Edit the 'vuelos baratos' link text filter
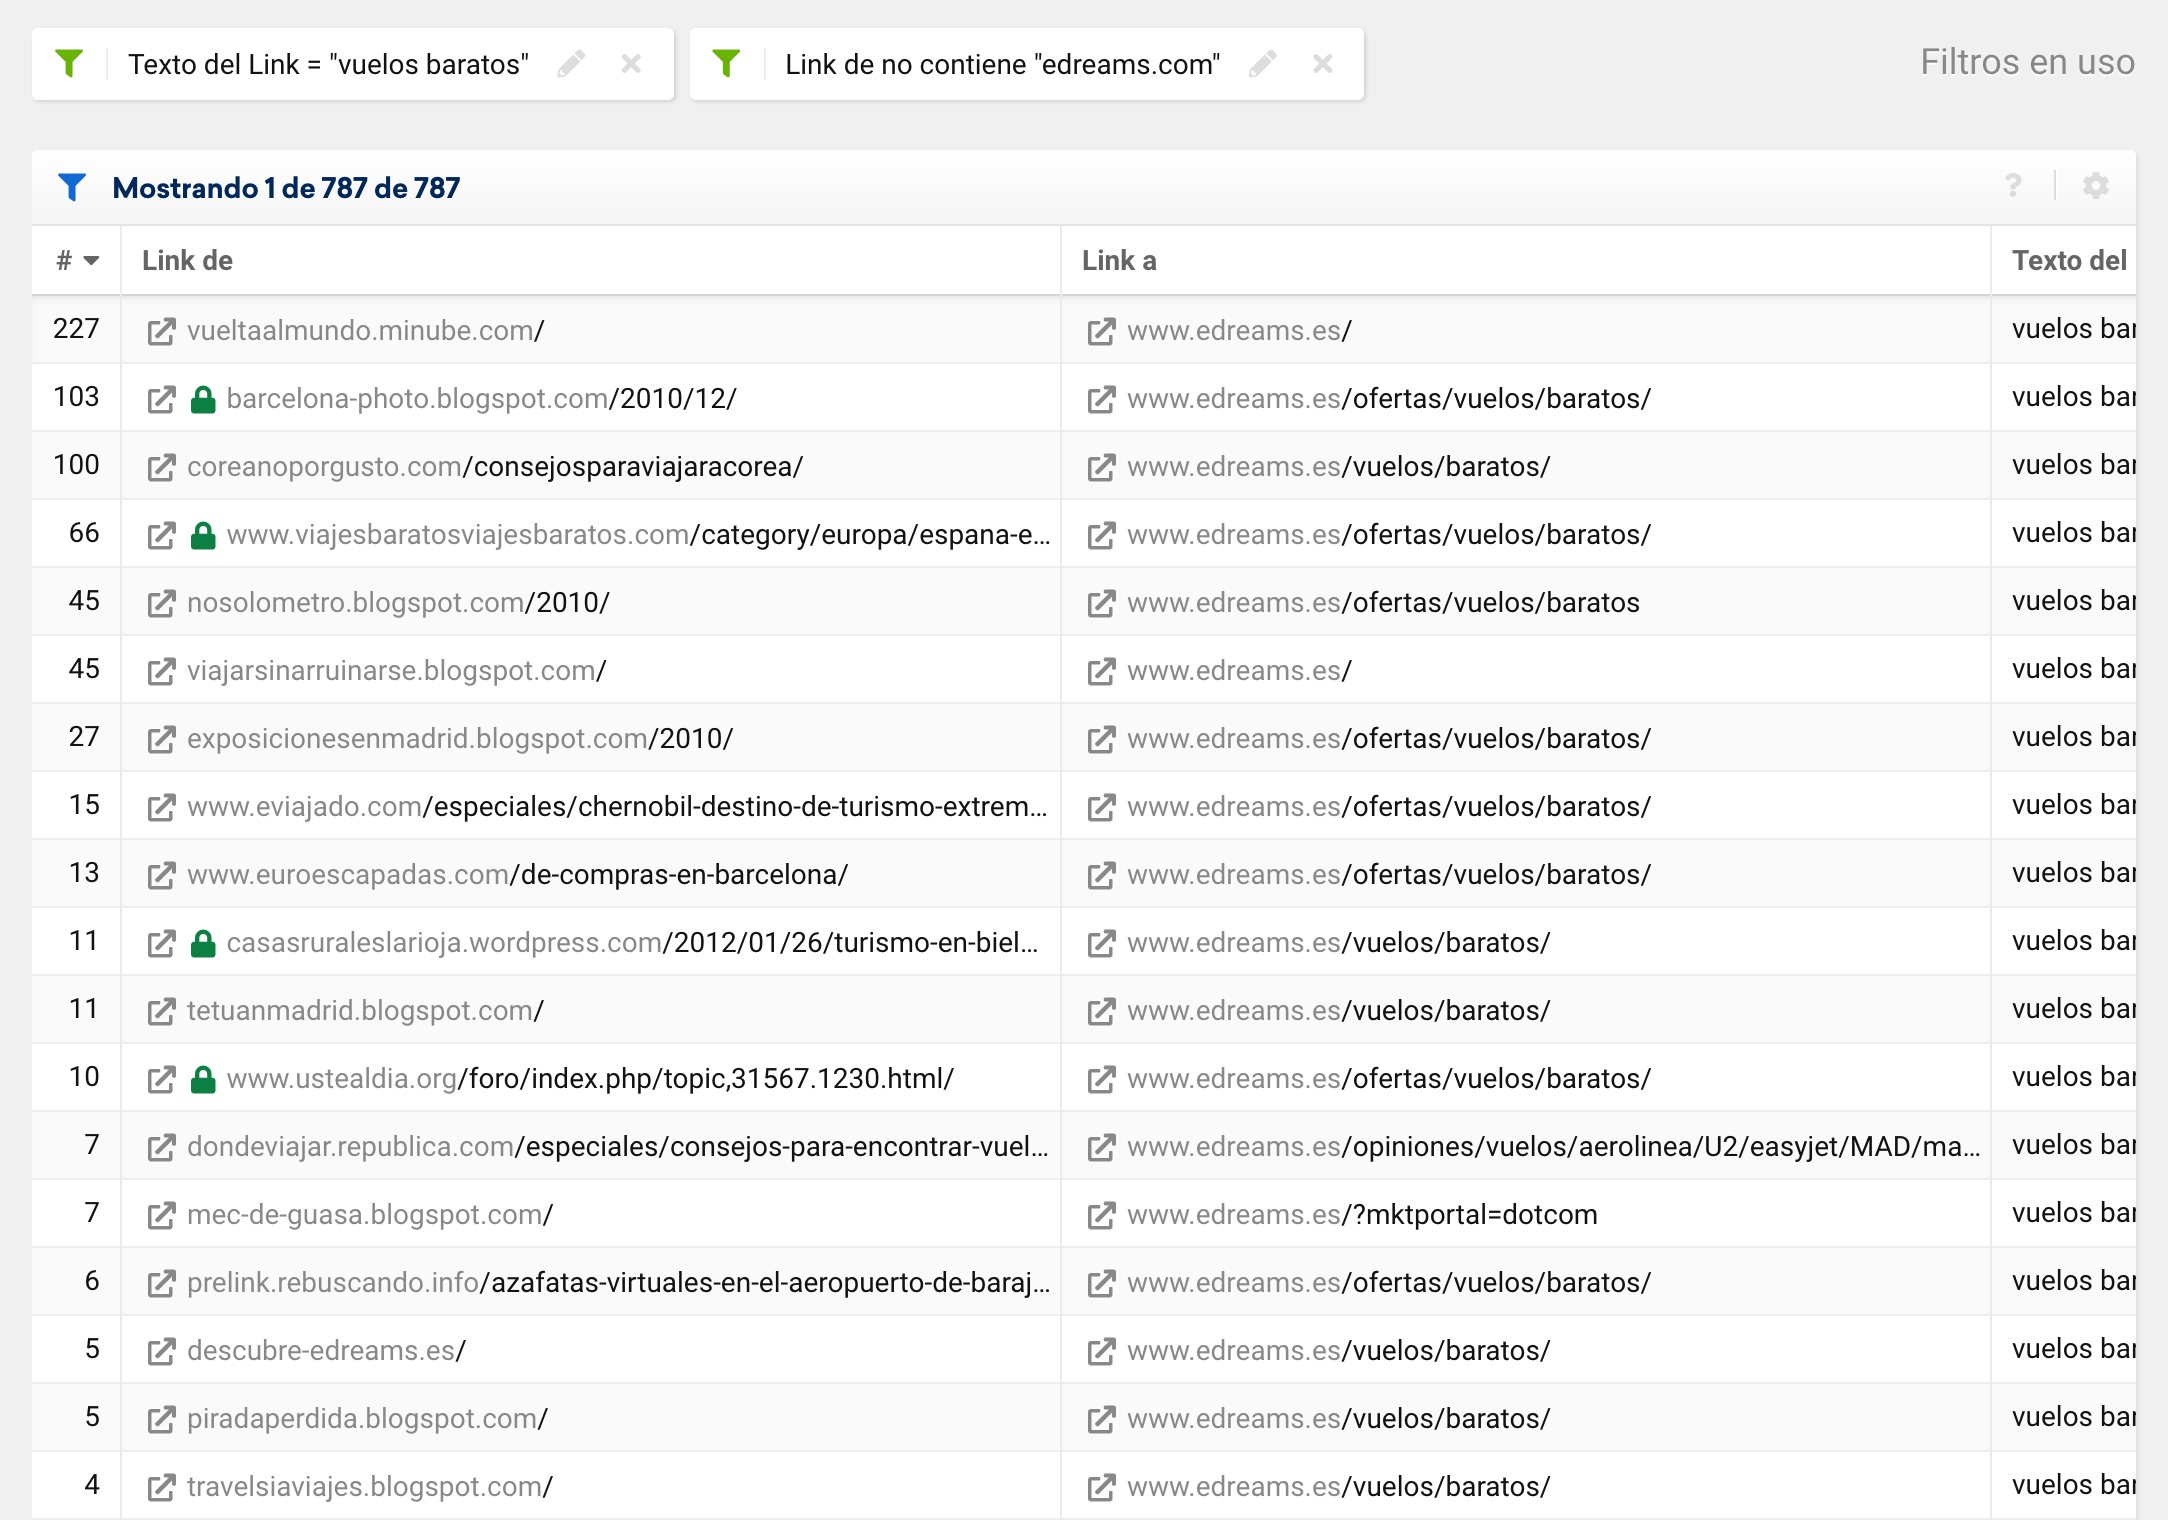Image resolution: width=2168 pixels, height=1520 pixels. [571, 64]
